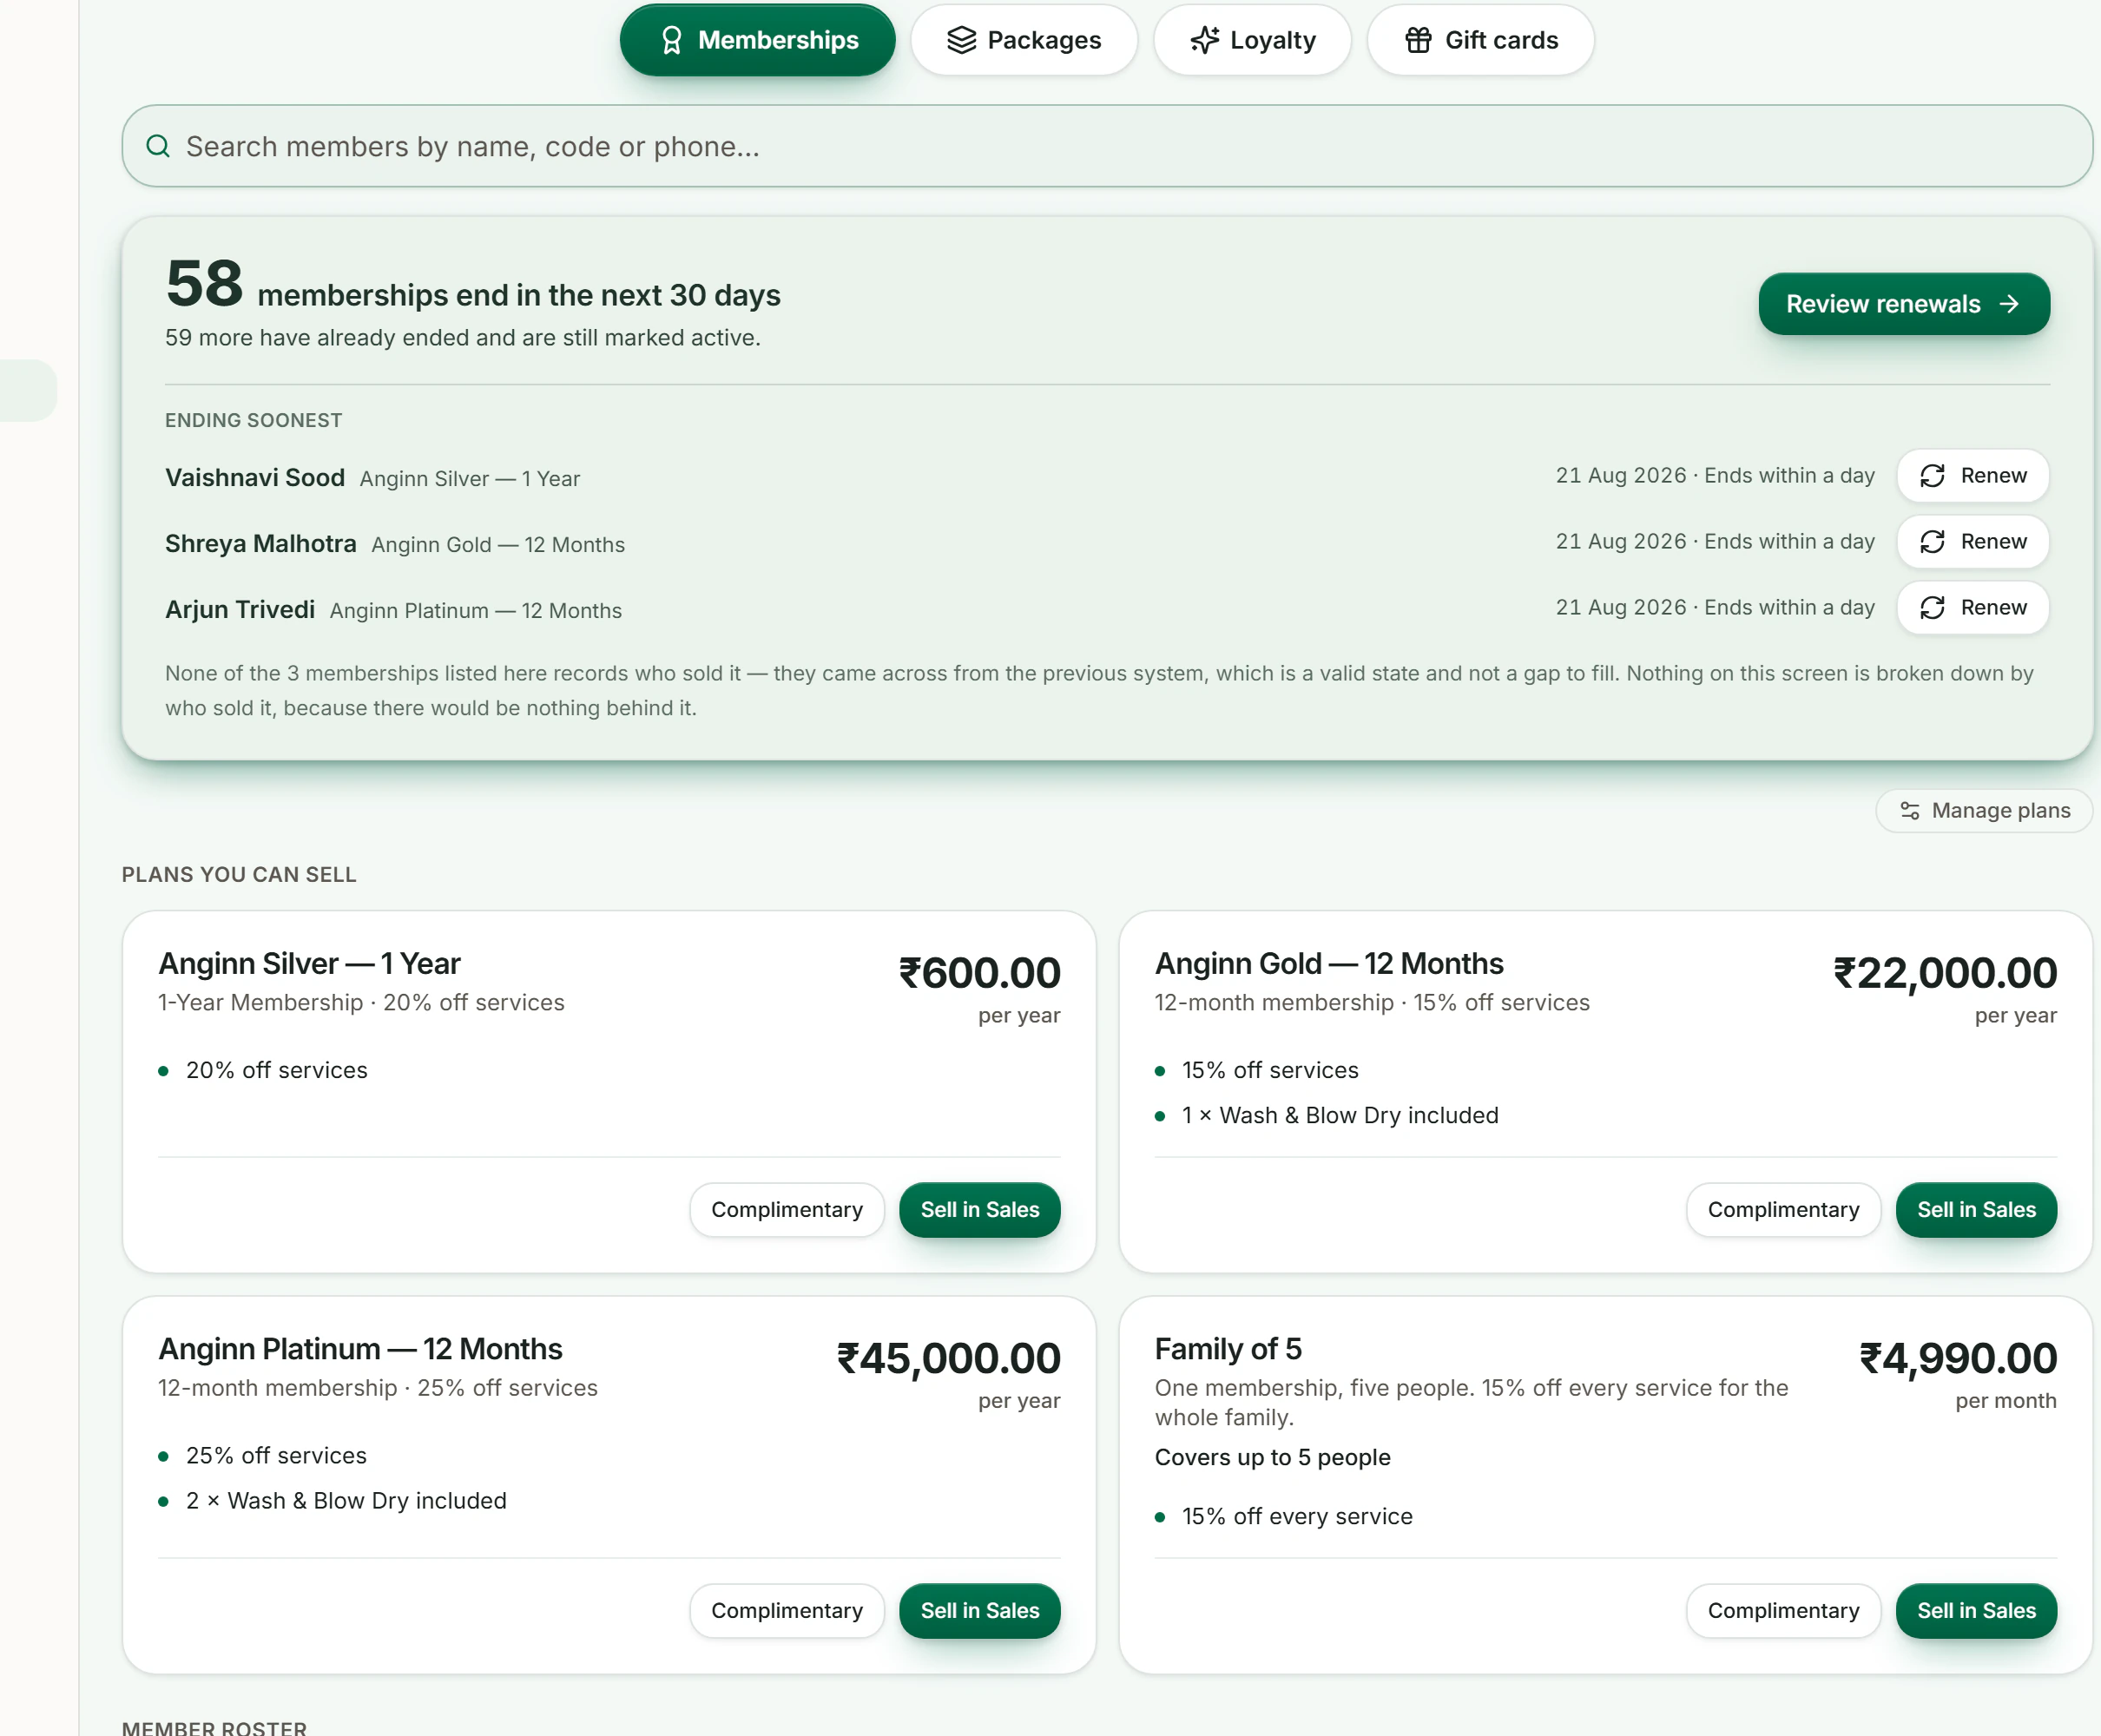Click the sliders icon in Manage plans

[x=1910, y=811]
